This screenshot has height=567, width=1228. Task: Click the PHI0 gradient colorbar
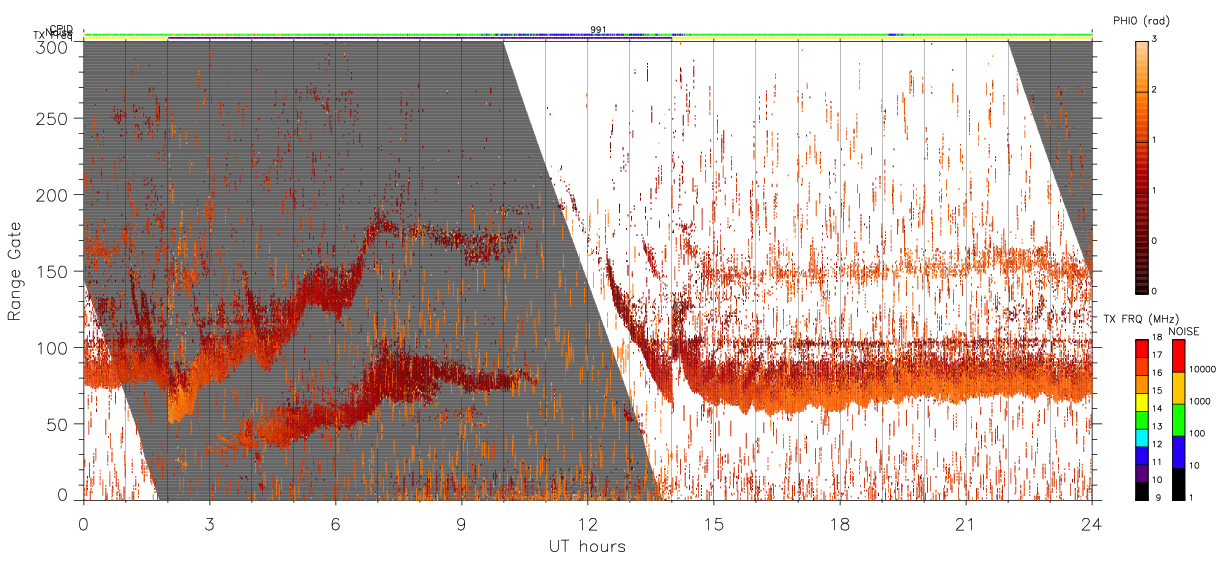pos(1142,167)
